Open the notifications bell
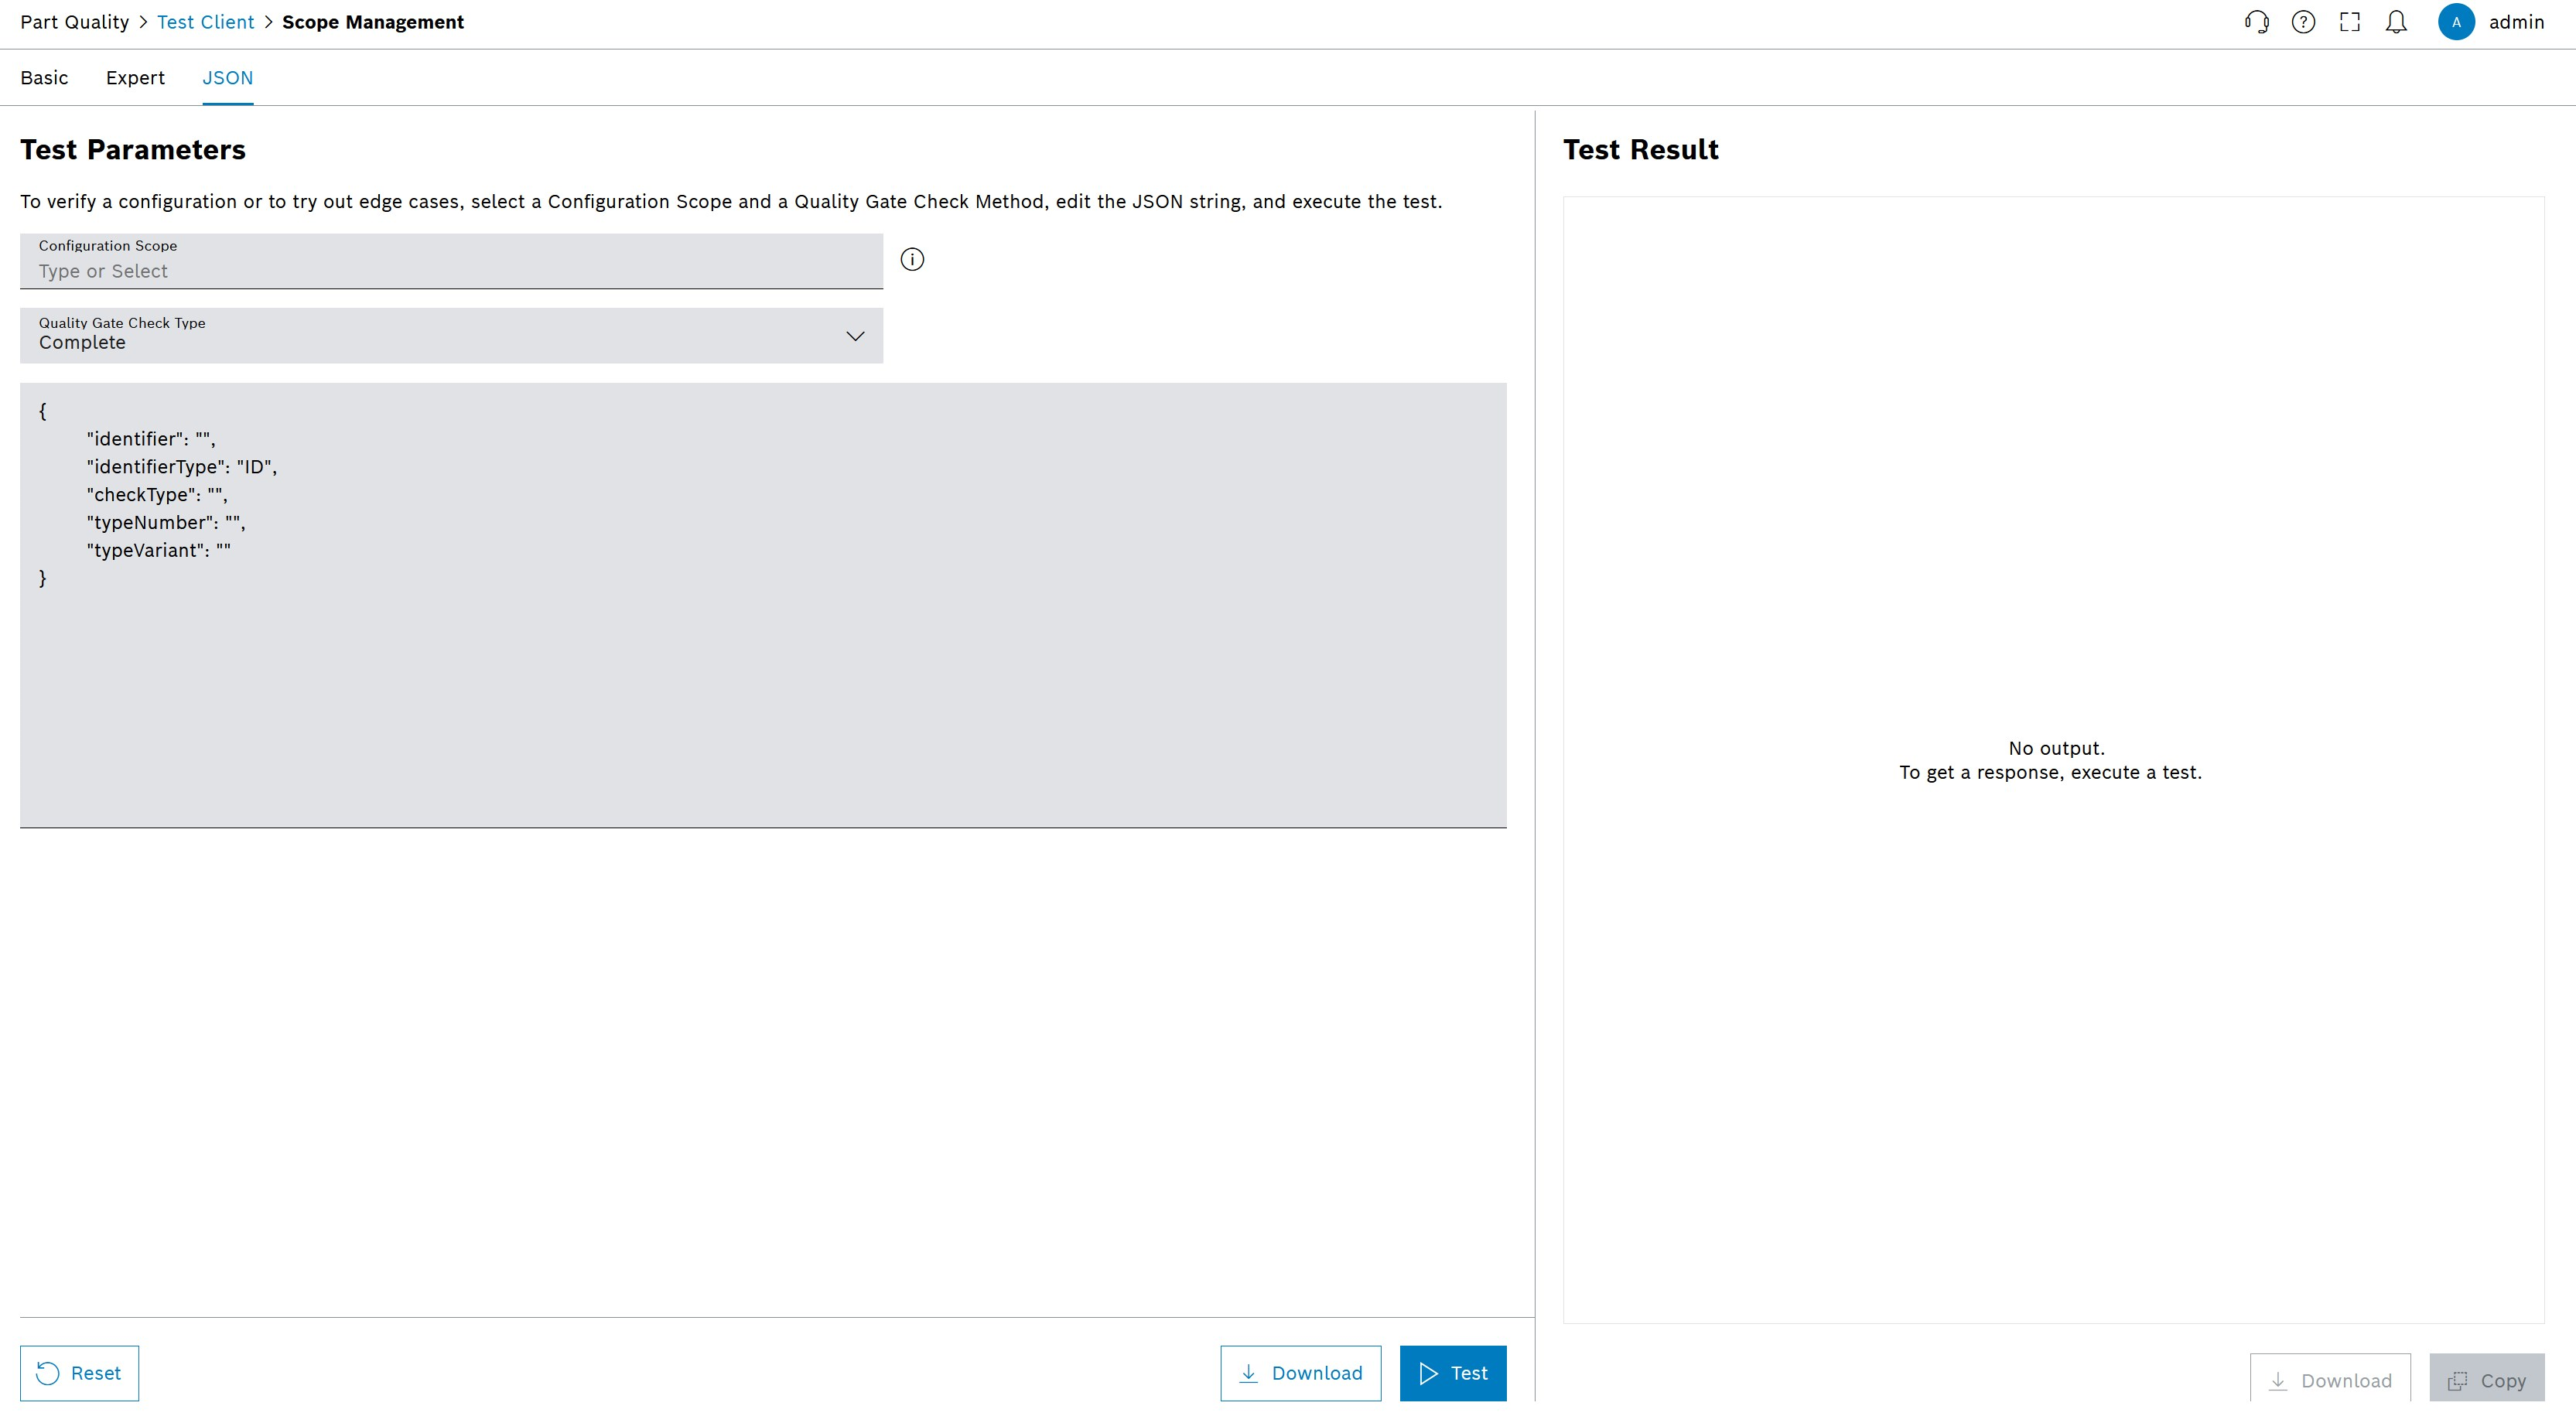 coord(2396,22)
